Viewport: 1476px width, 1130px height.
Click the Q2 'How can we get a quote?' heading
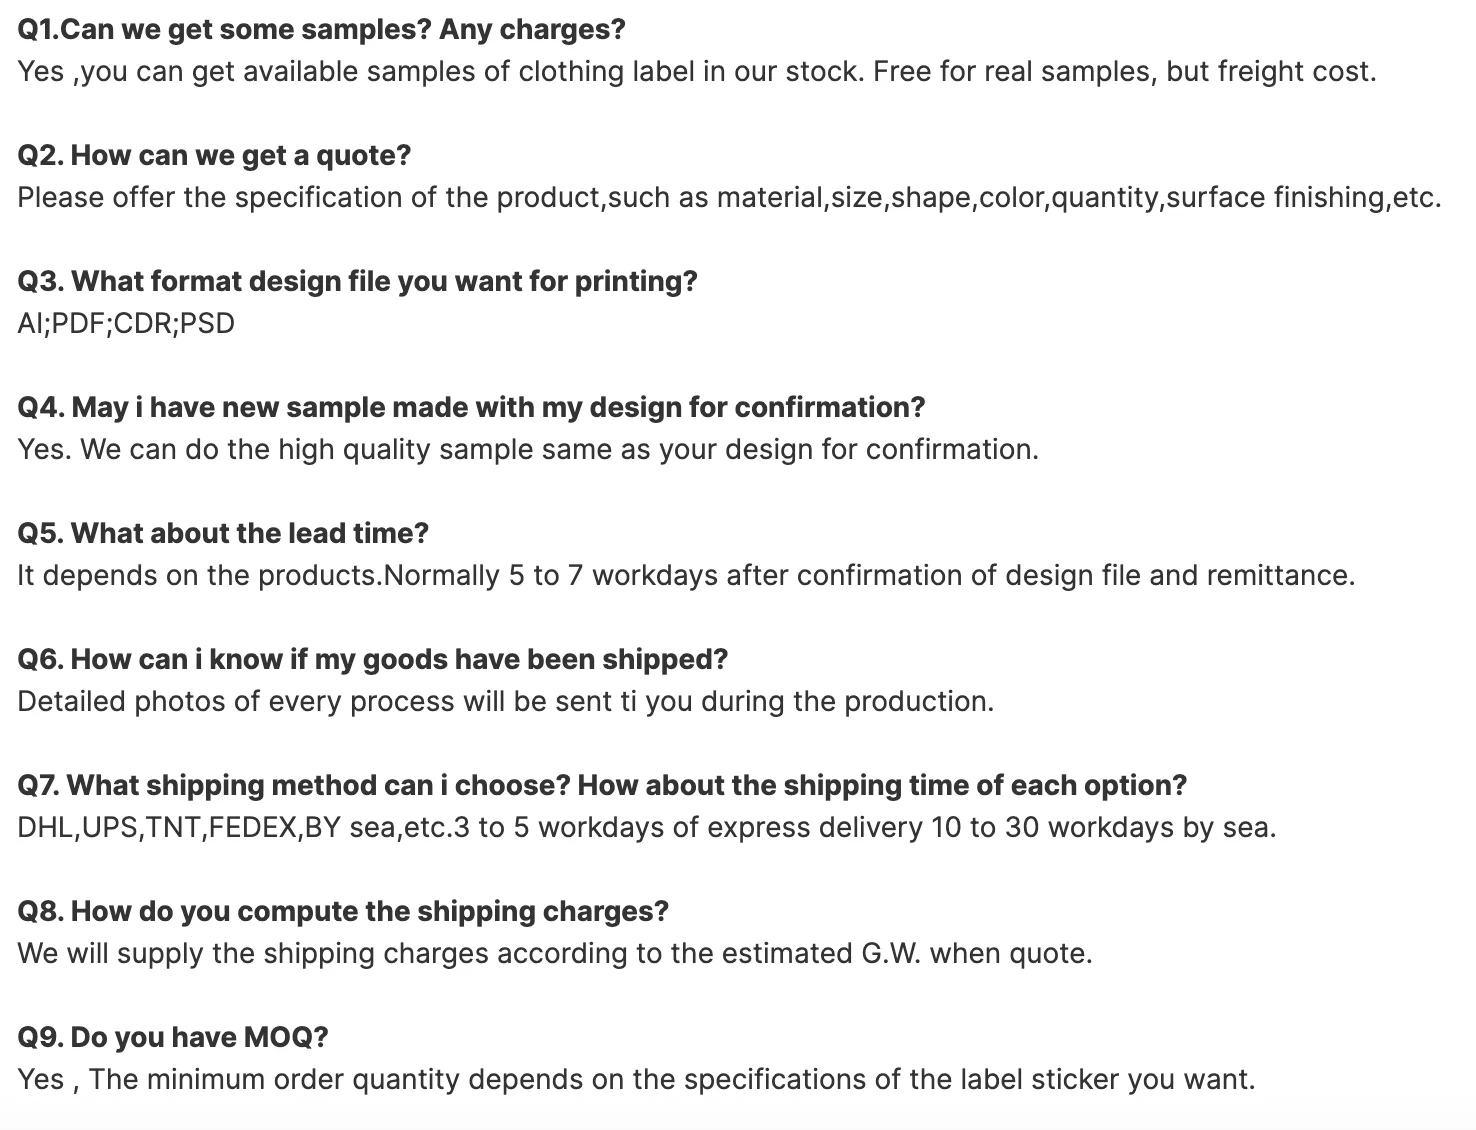(214, 155)
